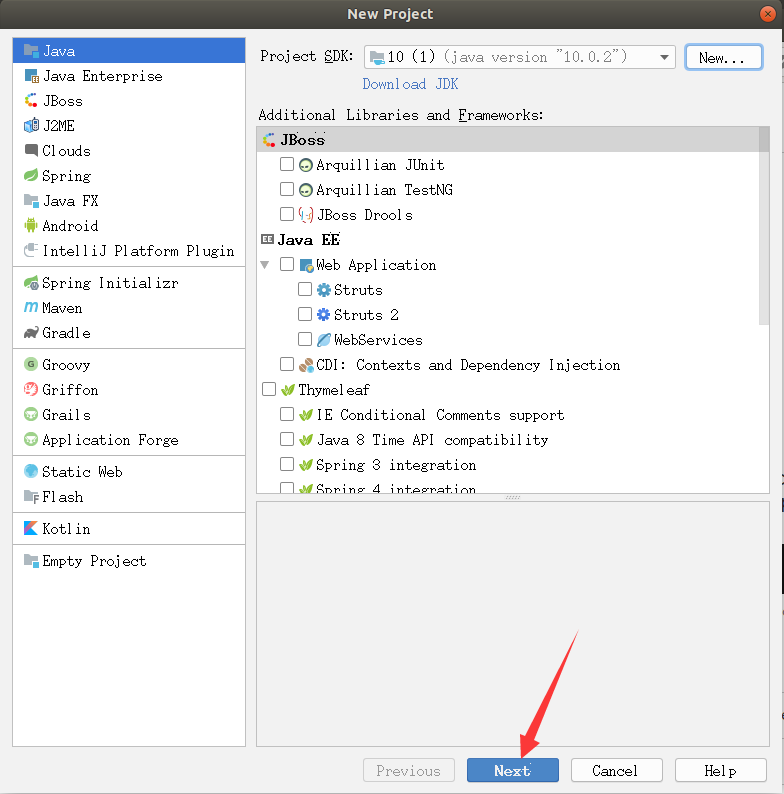Select the Griffon icon
The width and height of the screenshot is (784, 794).
click(31, 389)
